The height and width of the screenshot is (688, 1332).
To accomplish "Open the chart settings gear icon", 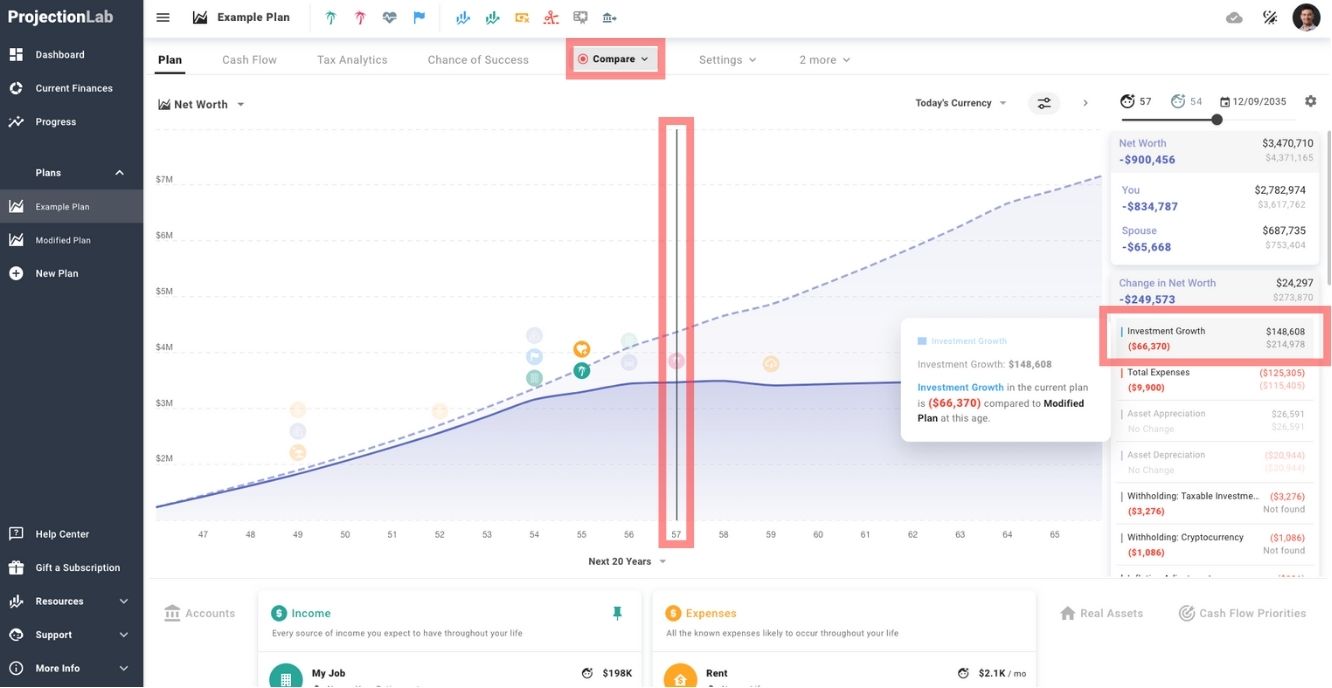I will (1310, 101).
